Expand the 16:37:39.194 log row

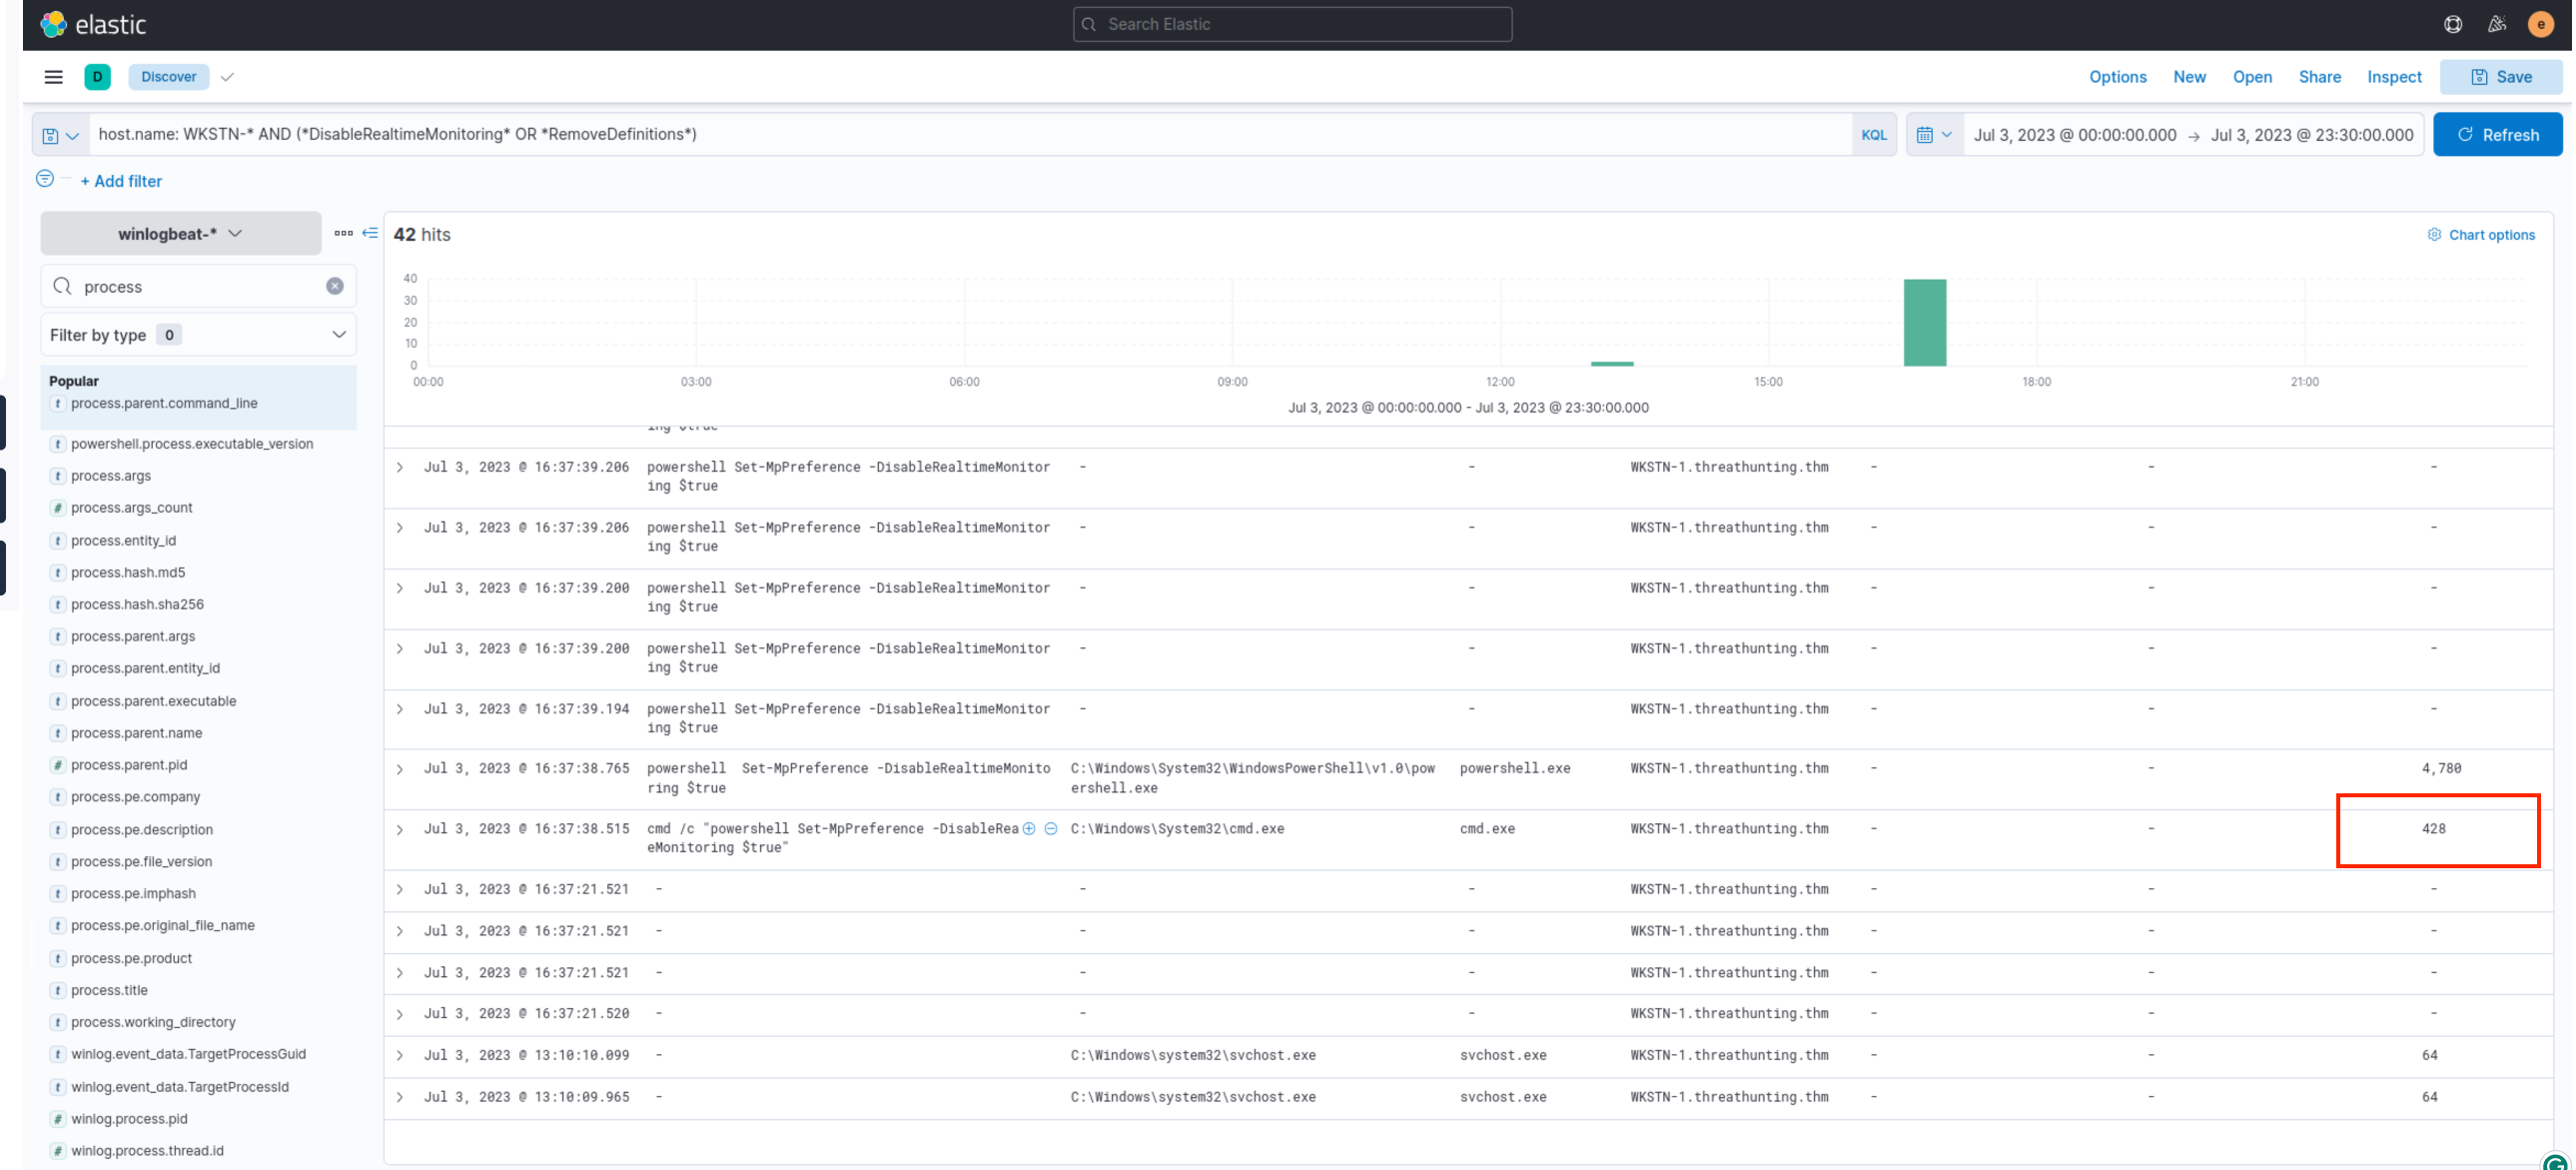pyautogui.click(x=400, y=709)
